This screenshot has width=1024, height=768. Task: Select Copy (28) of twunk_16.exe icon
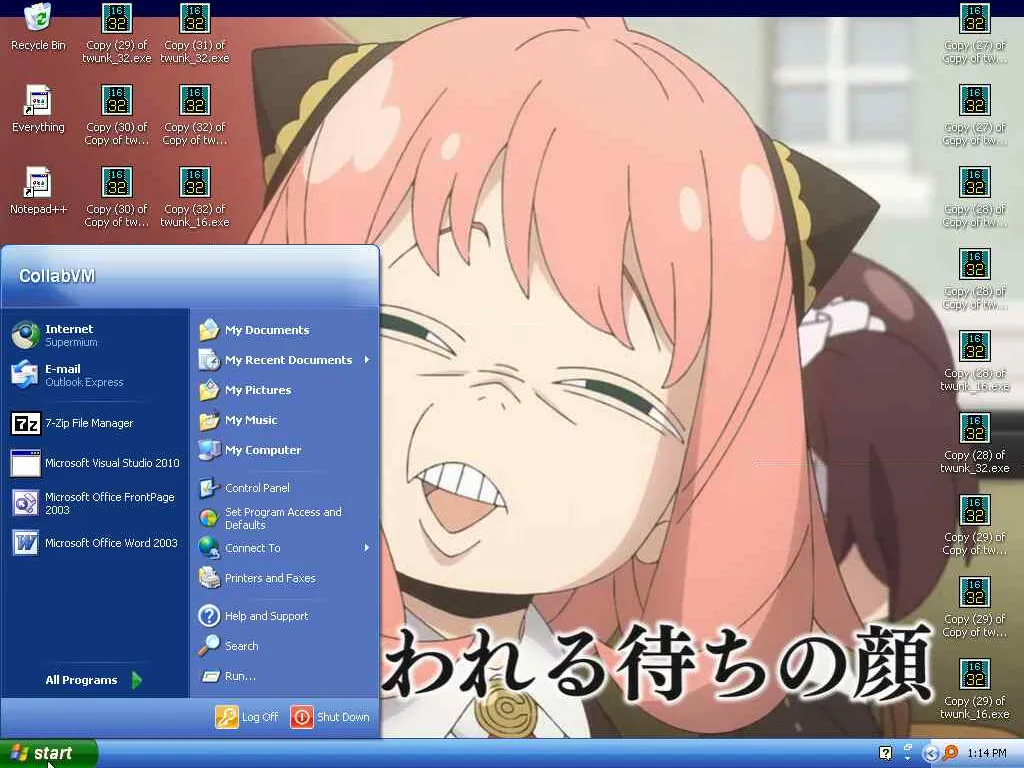pyautogui.click(x=974, y=361)
